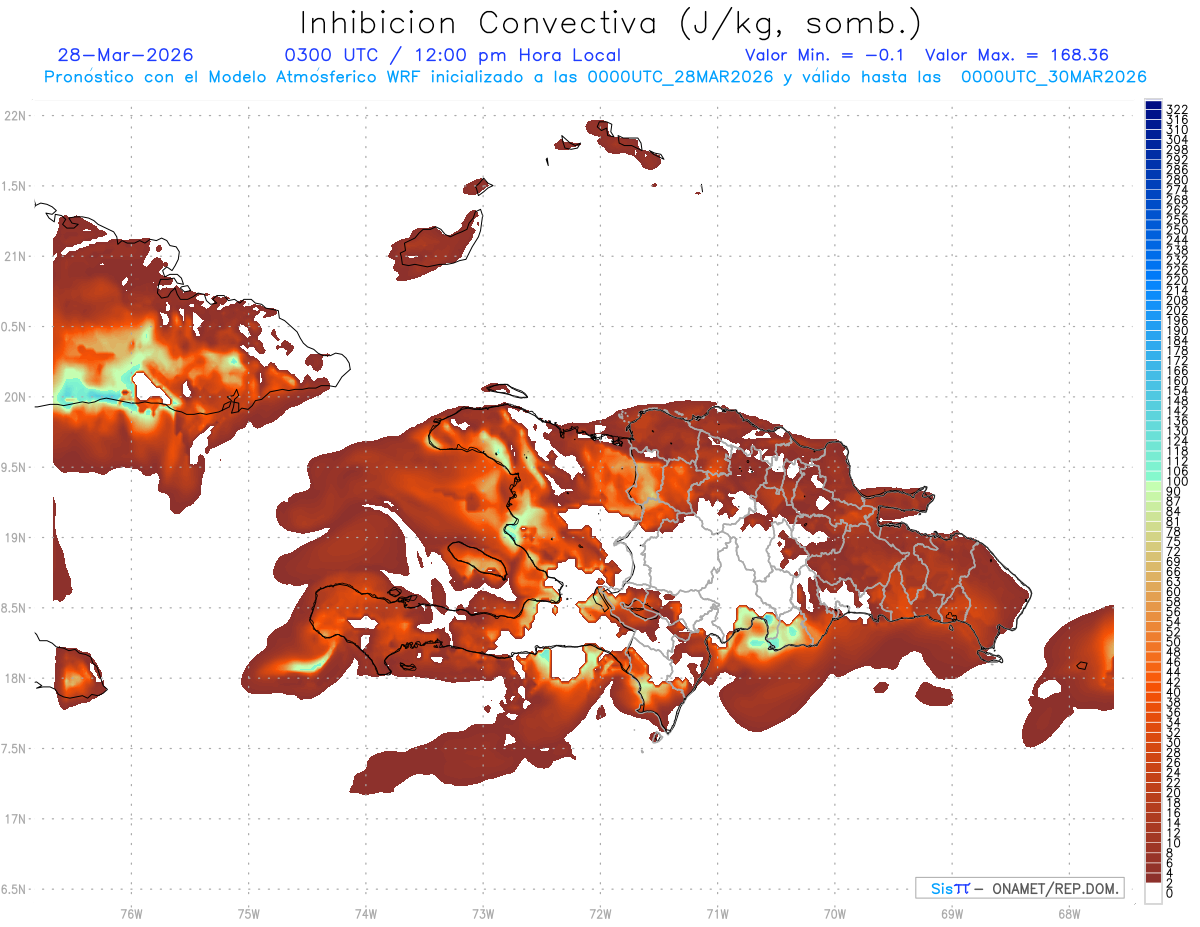Click the 76W longitude axis label
1200x927 pixels.
131,913
